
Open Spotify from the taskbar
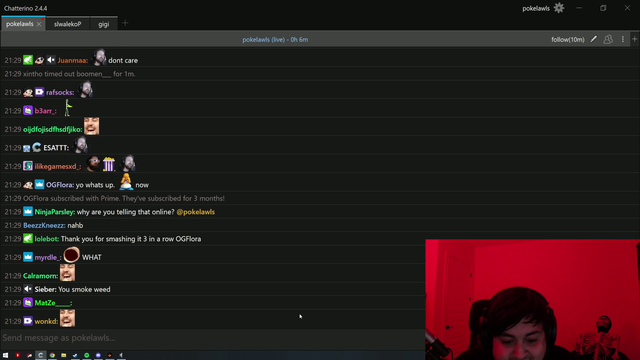(x=87, y=356)
